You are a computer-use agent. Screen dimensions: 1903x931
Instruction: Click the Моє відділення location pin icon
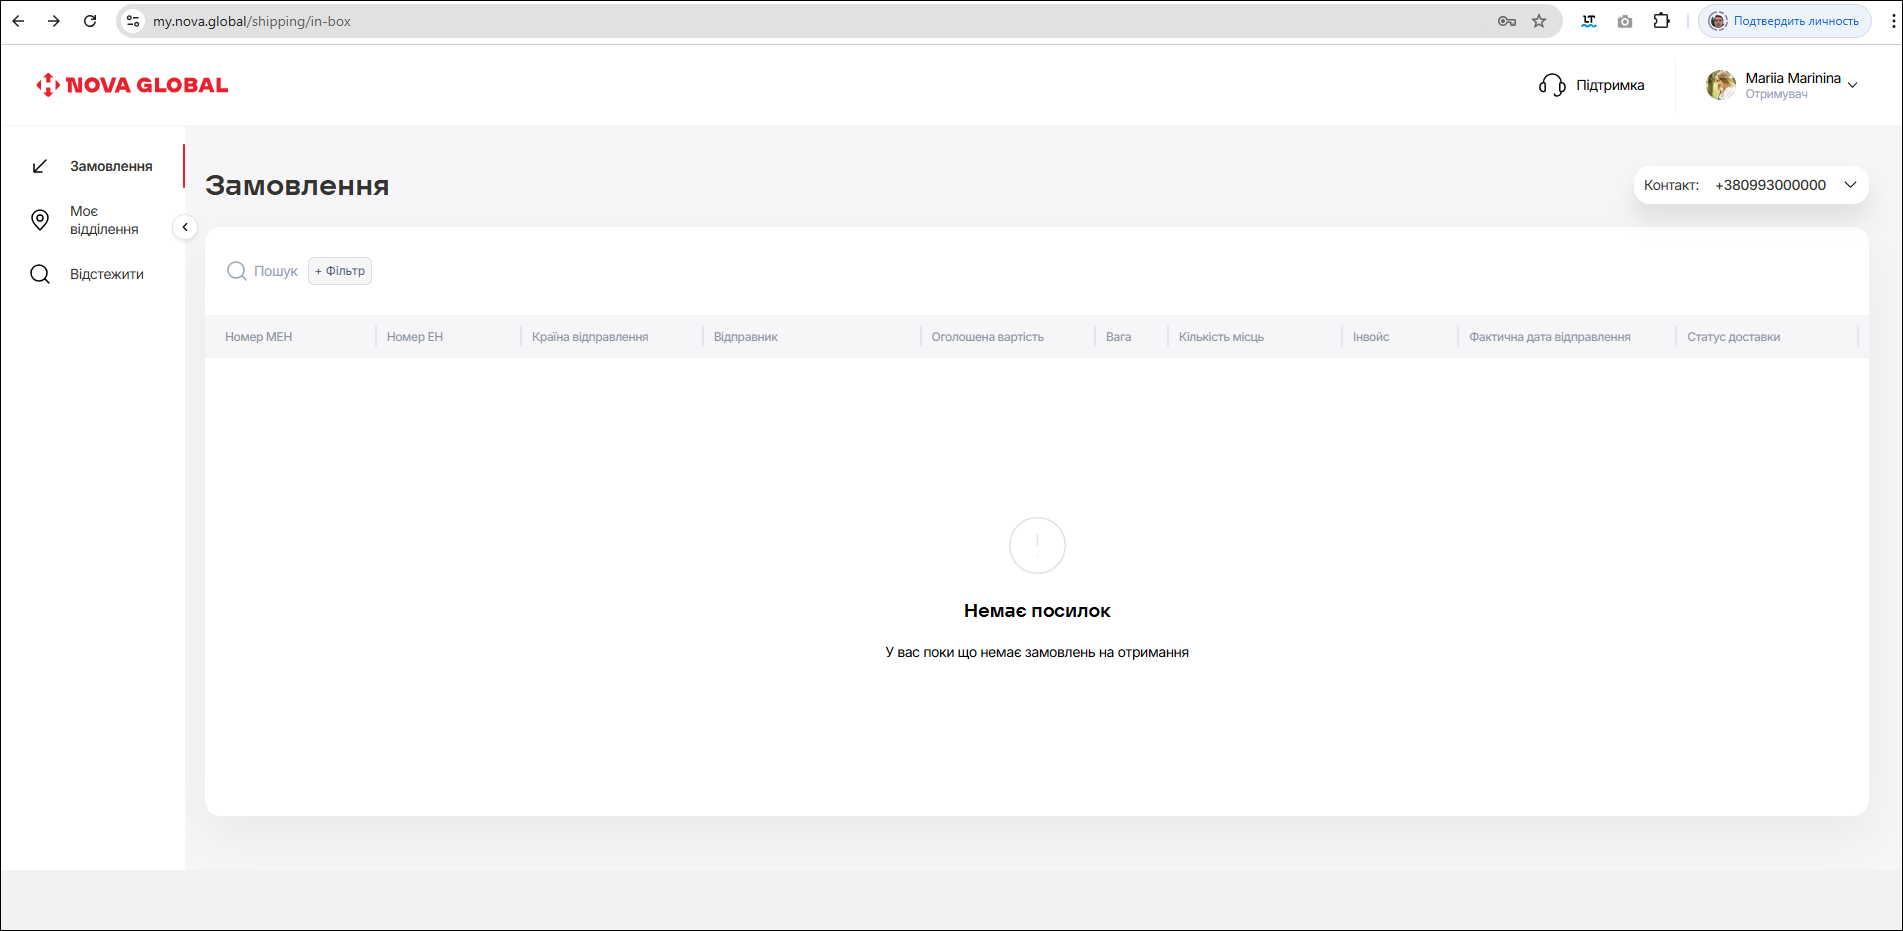coord(40,220)
